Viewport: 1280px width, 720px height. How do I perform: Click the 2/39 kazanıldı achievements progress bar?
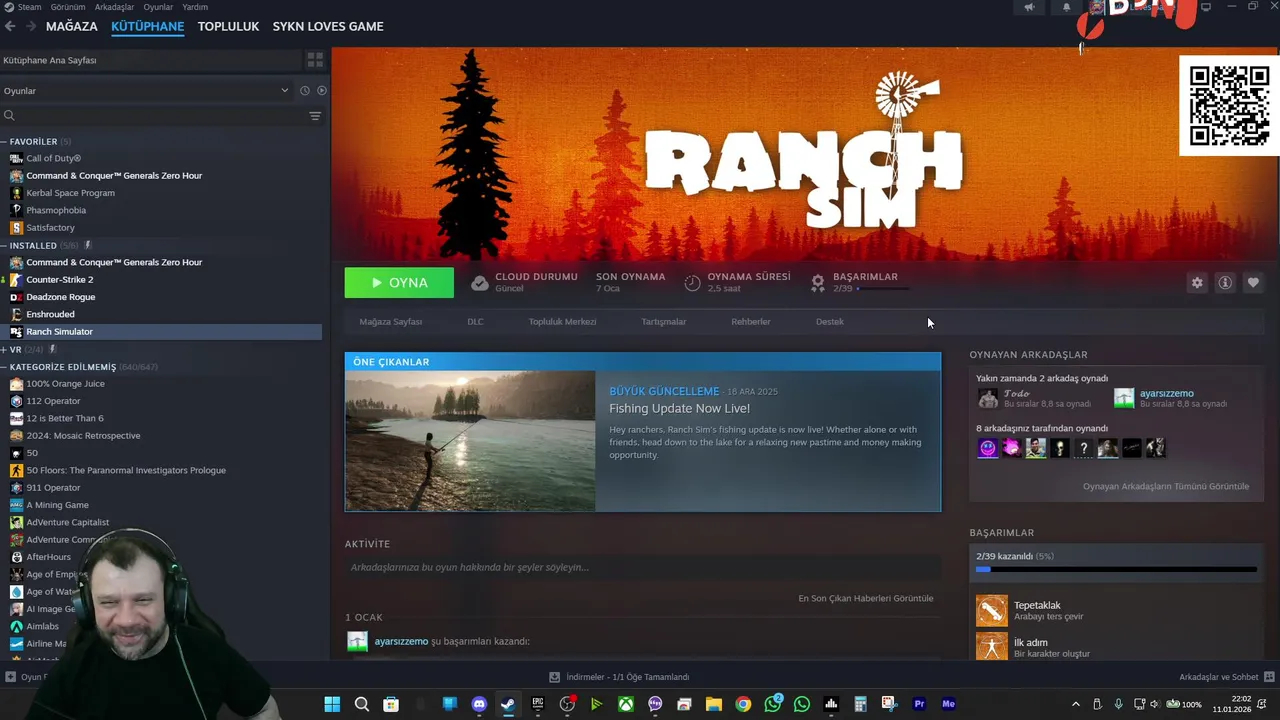click(1117, 570)
